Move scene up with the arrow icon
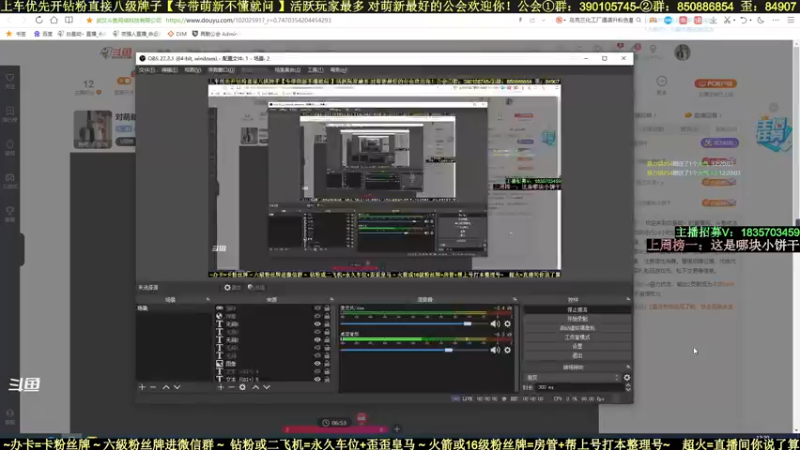Screen dimensions: 800x450 coord(166,387)
